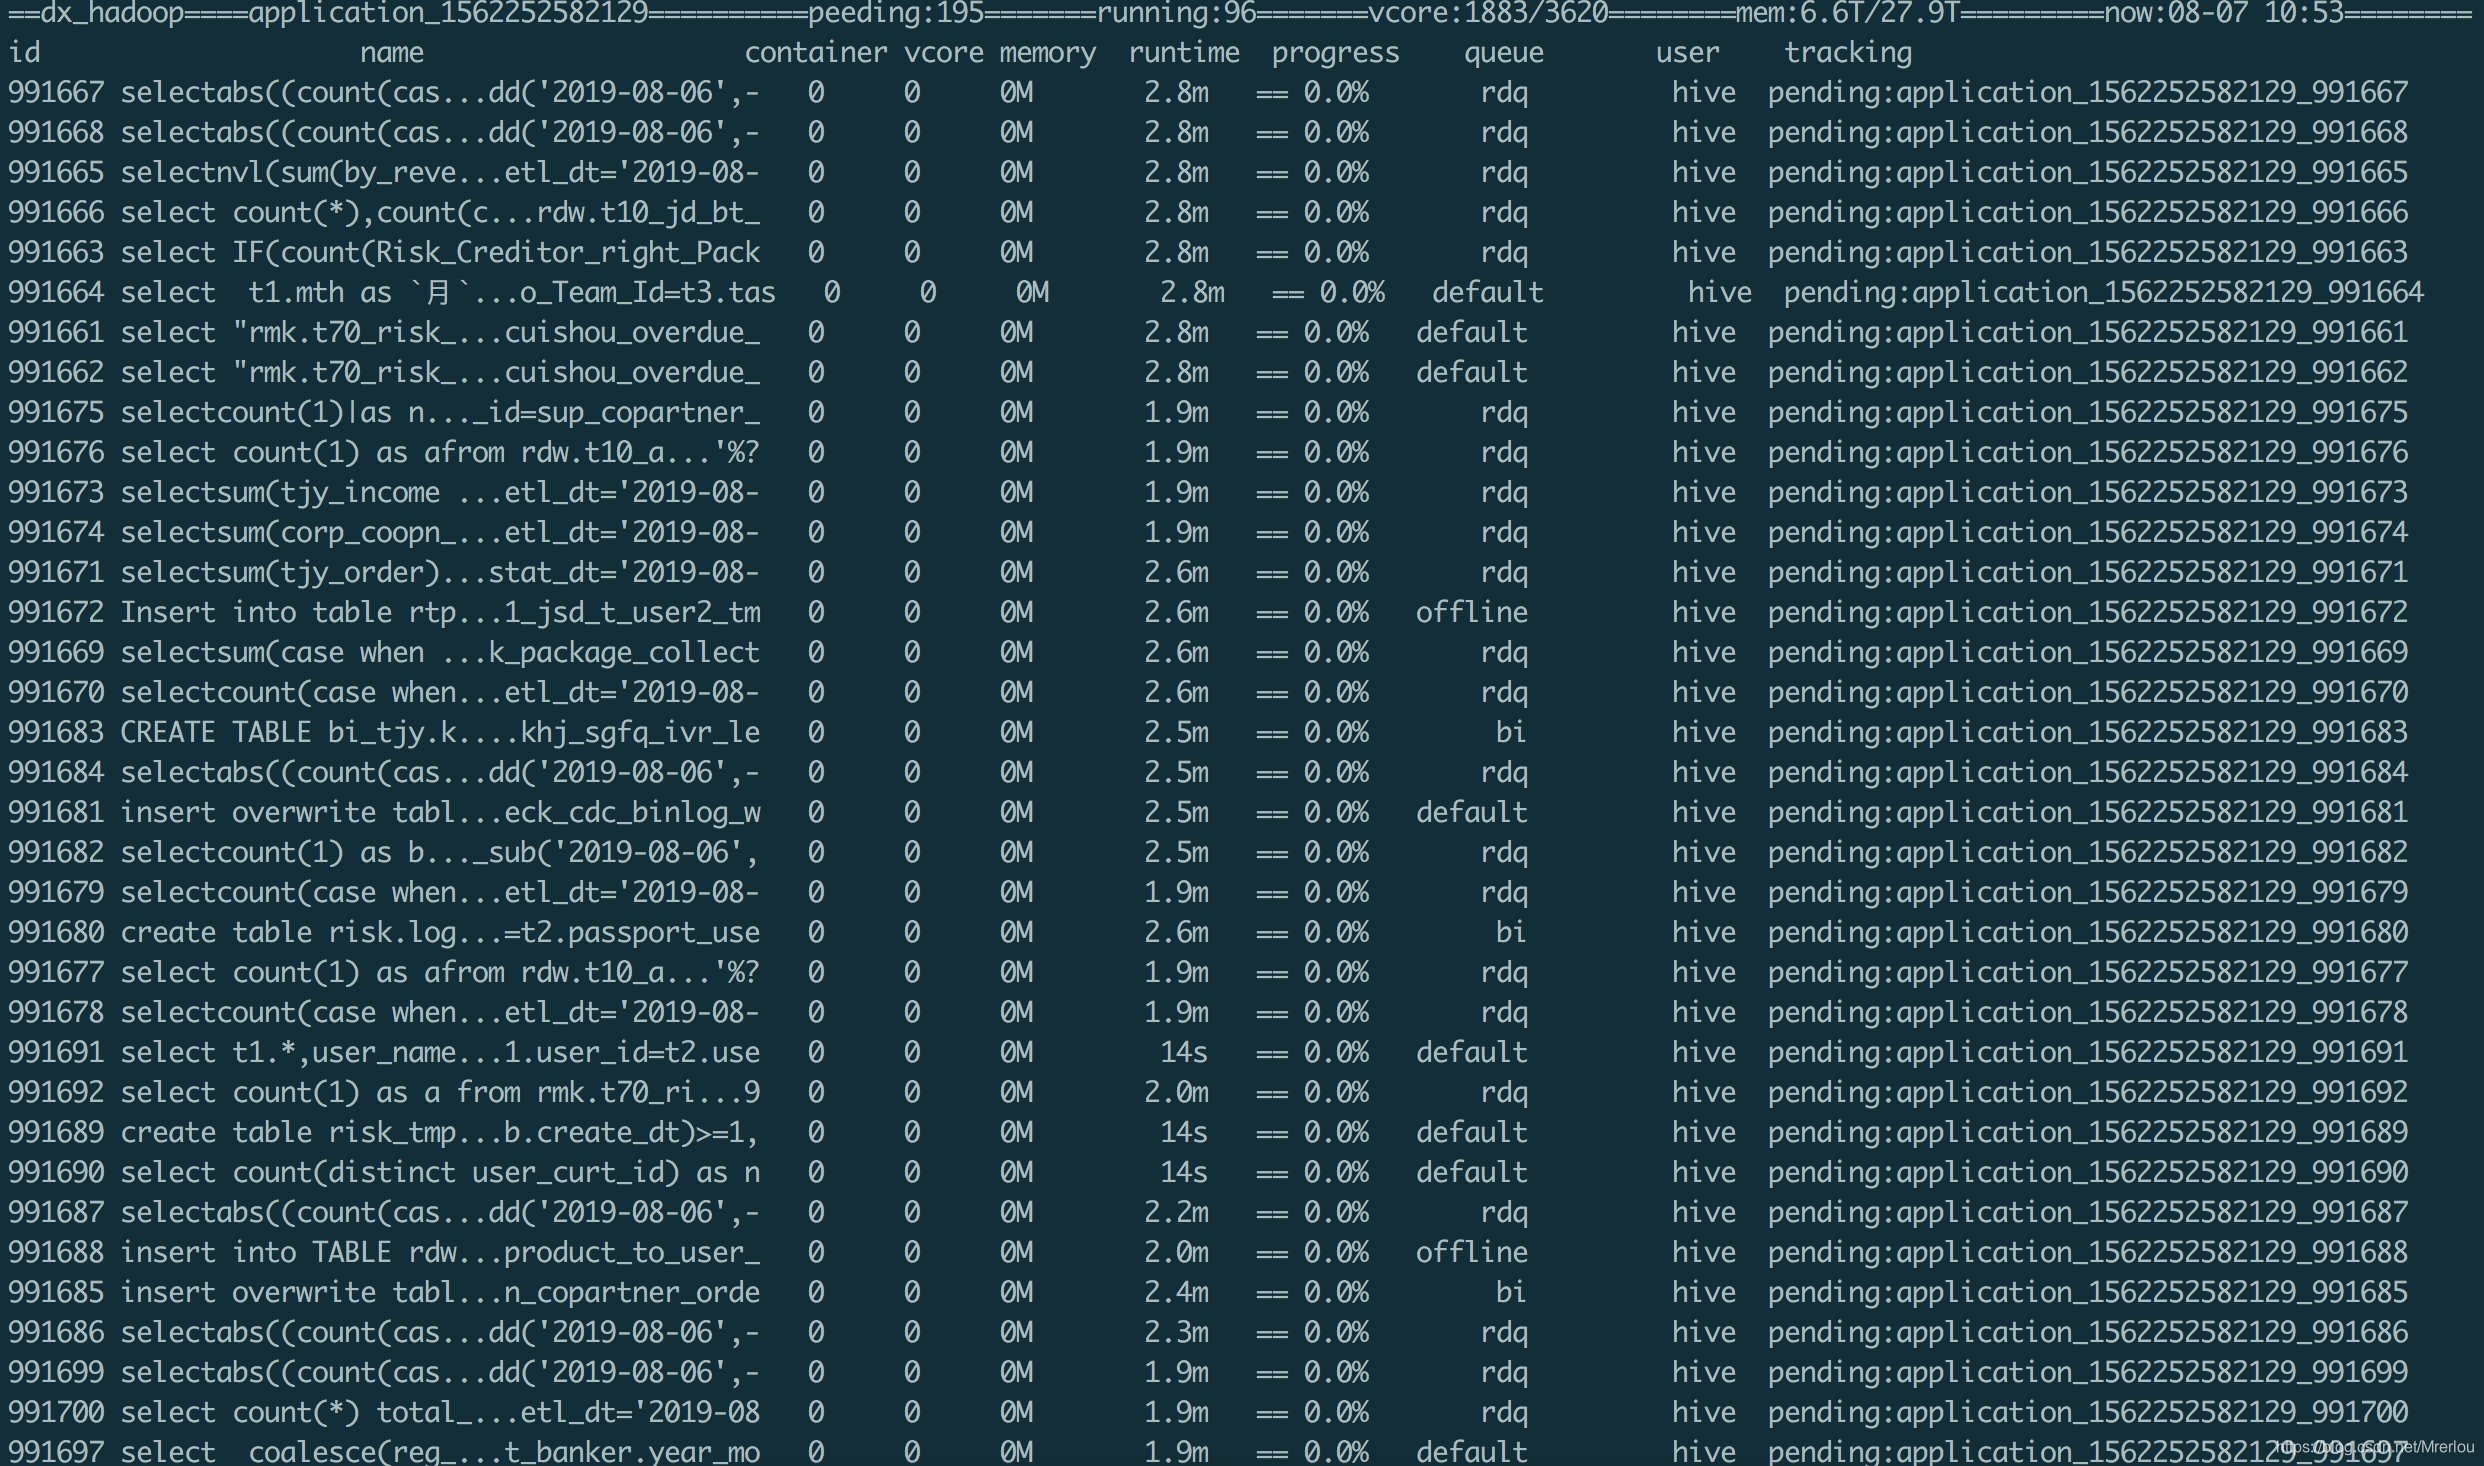Click the 'progress' column header
The width and height of the screenshot is (2484, 1466).
coord(1336,52)
